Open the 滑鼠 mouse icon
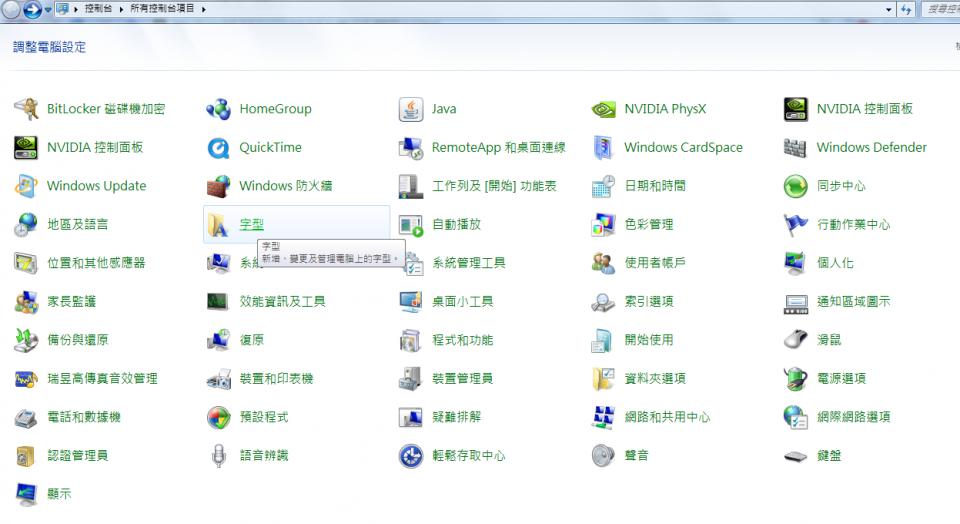The height and width of the screenshot is (524, 960). [795, 340]
